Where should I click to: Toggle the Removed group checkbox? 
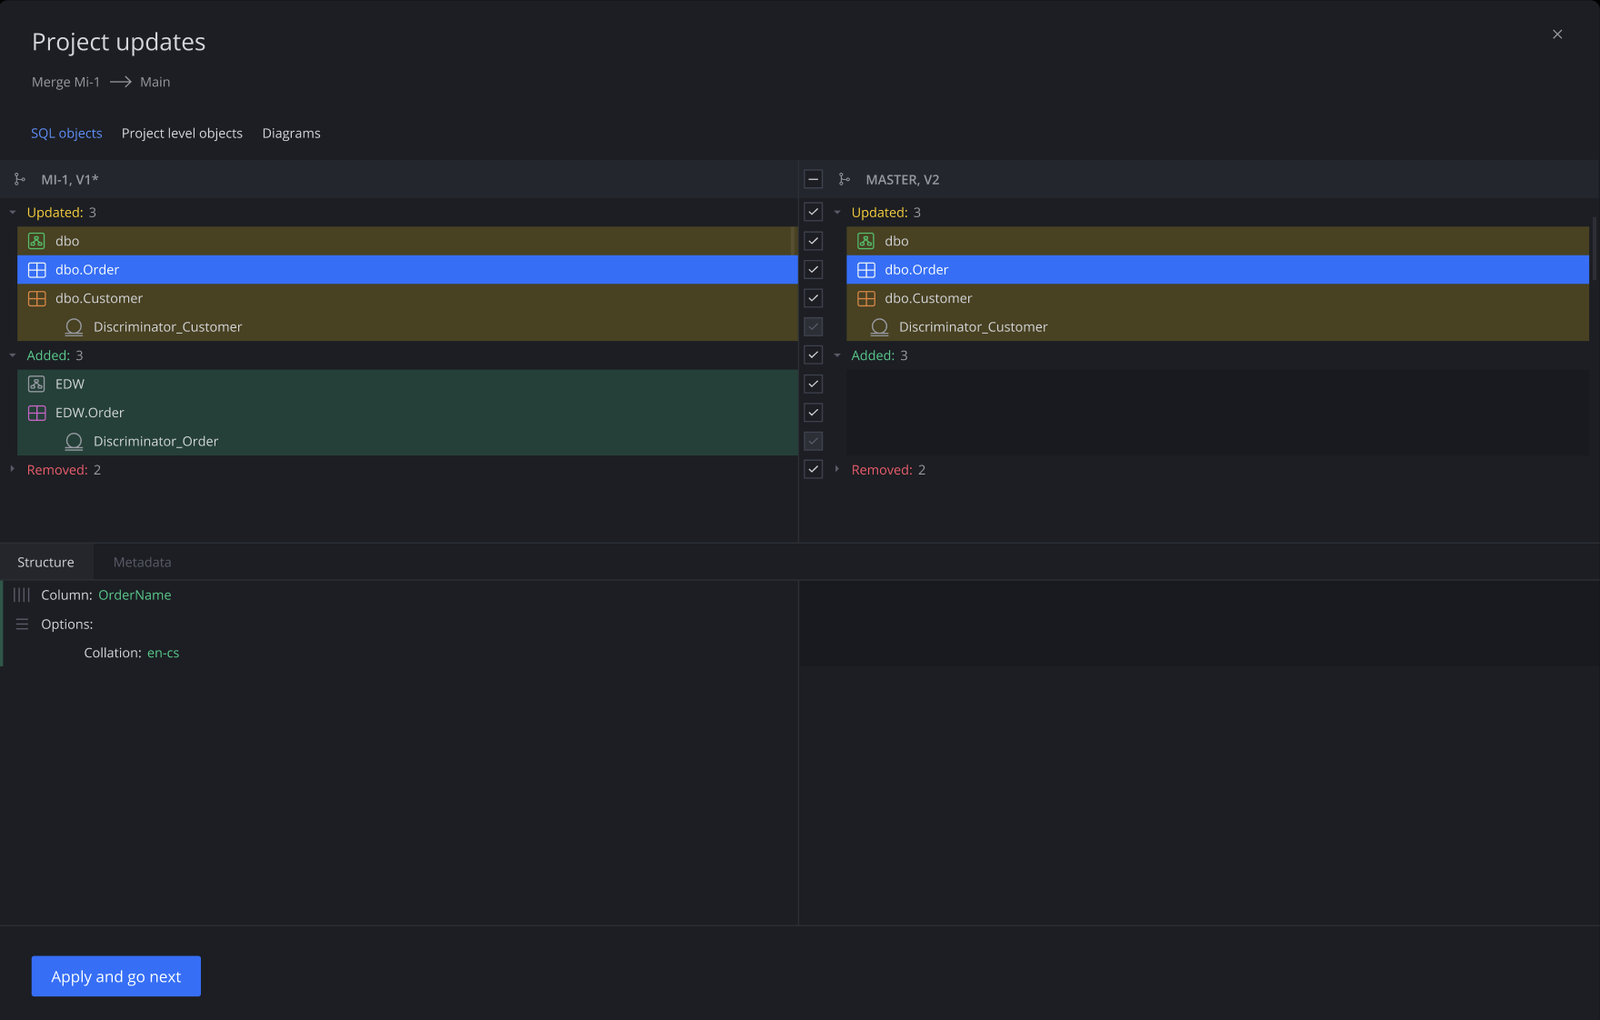(813, 470)
